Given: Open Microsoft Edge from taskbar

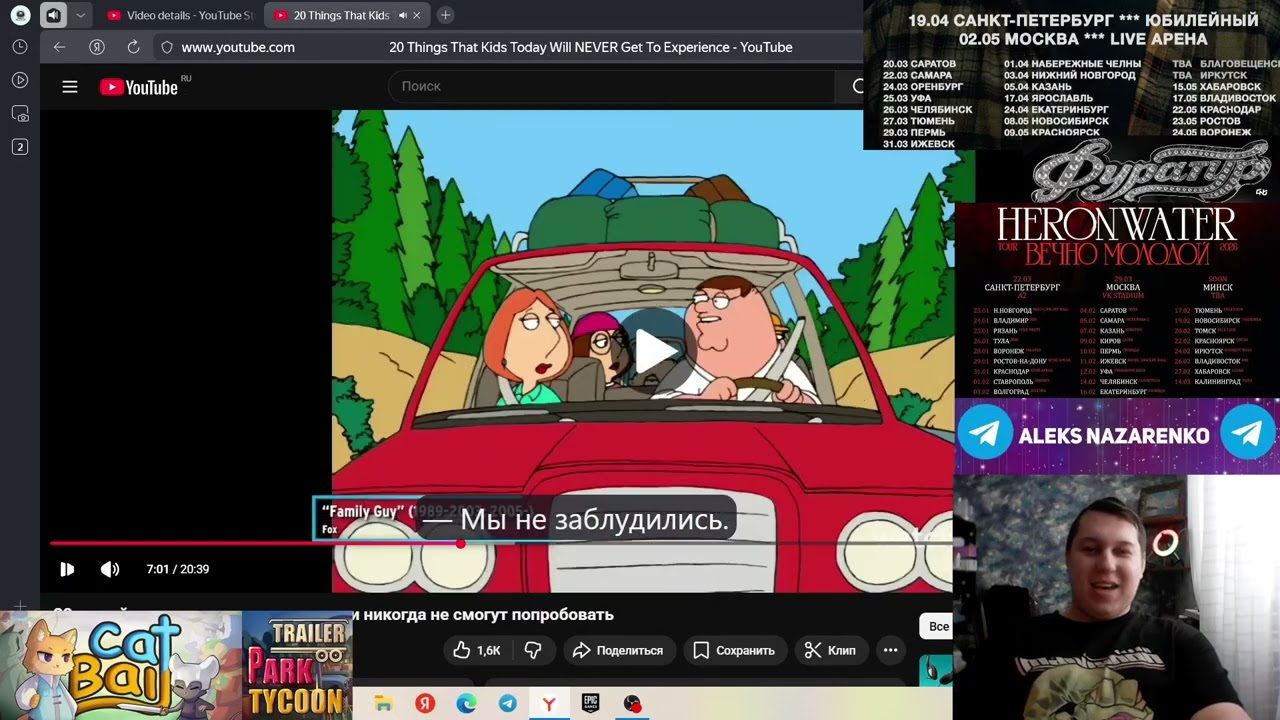Looking at the screenshot, I should (x=466, y=704).
